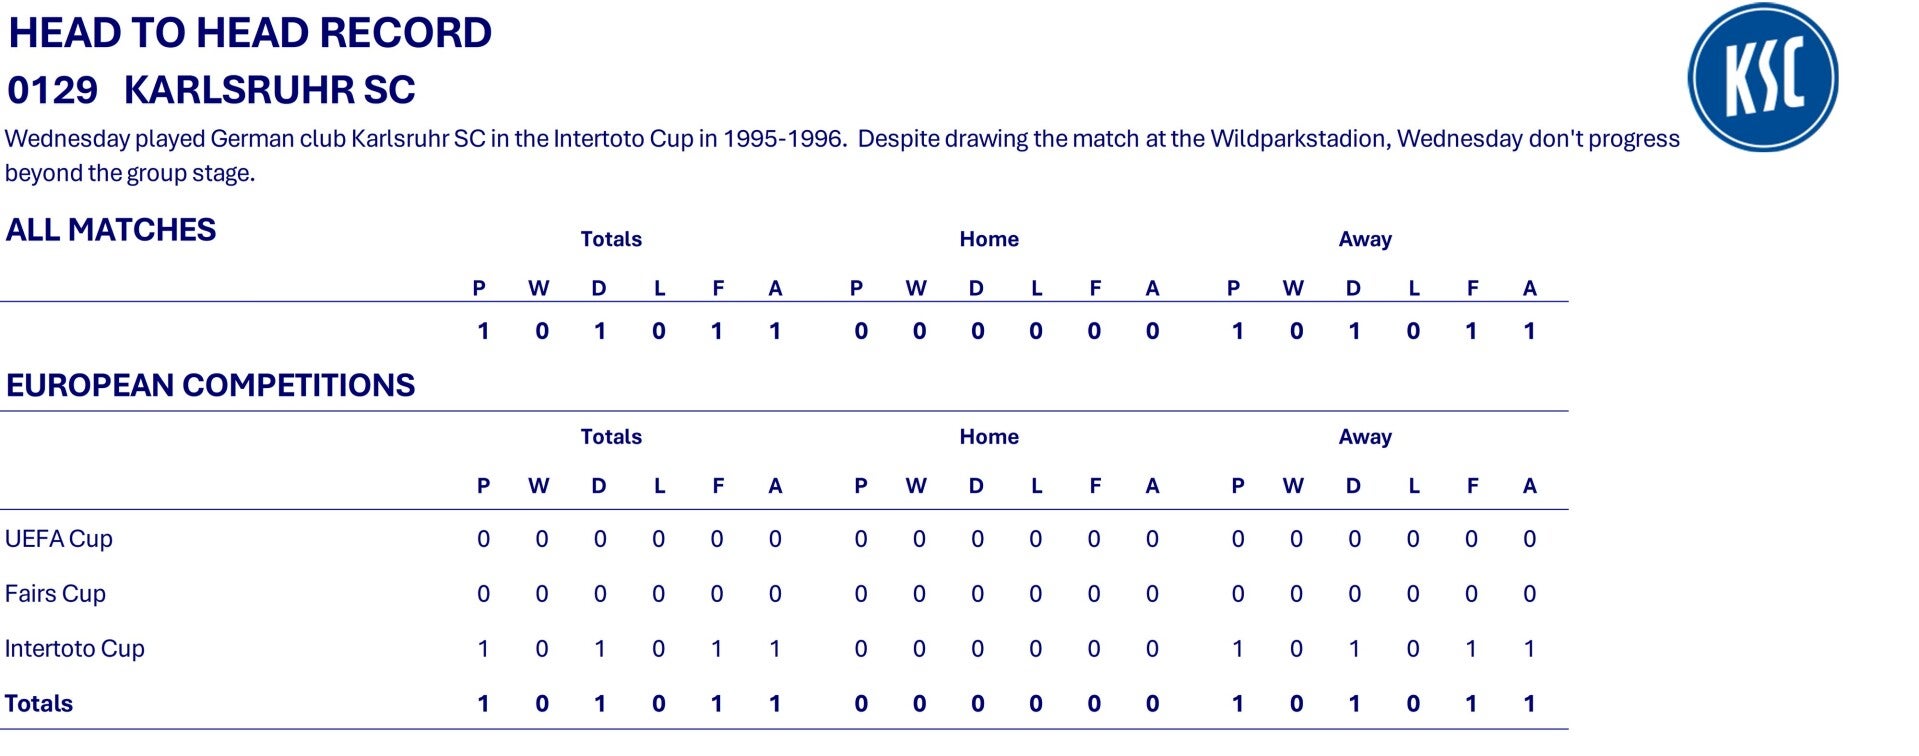Click the HEAD TO HEAD RECORD title

pyautogui.click(x=250, y=33)
